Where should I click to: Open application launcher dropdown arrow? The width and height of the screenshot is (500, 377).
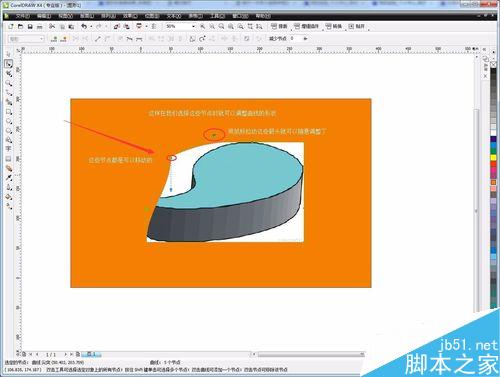146,26
